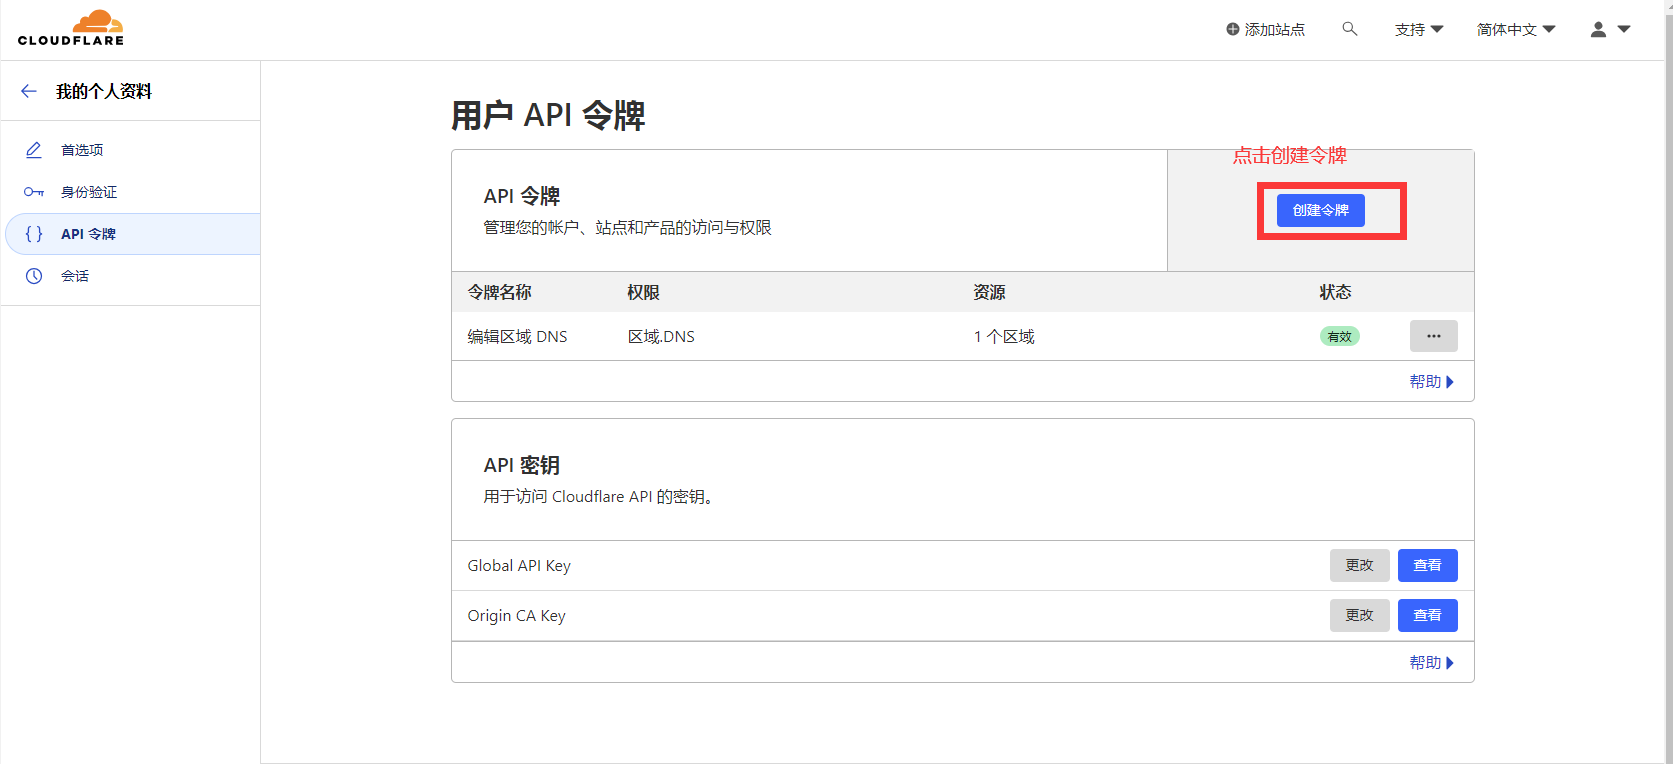This screenshot has height=764, width=1673.
Task: Click the 资源 column header
Action: [x=989, y=292]
